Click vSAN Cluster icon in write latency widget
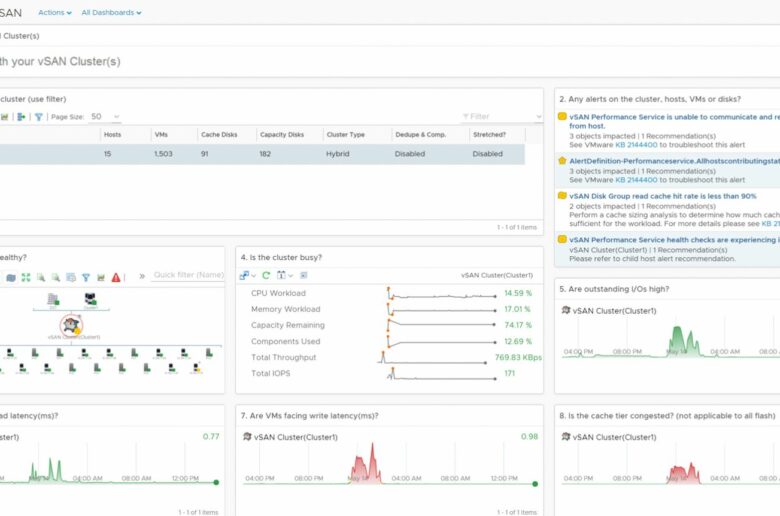 (247, 436)
